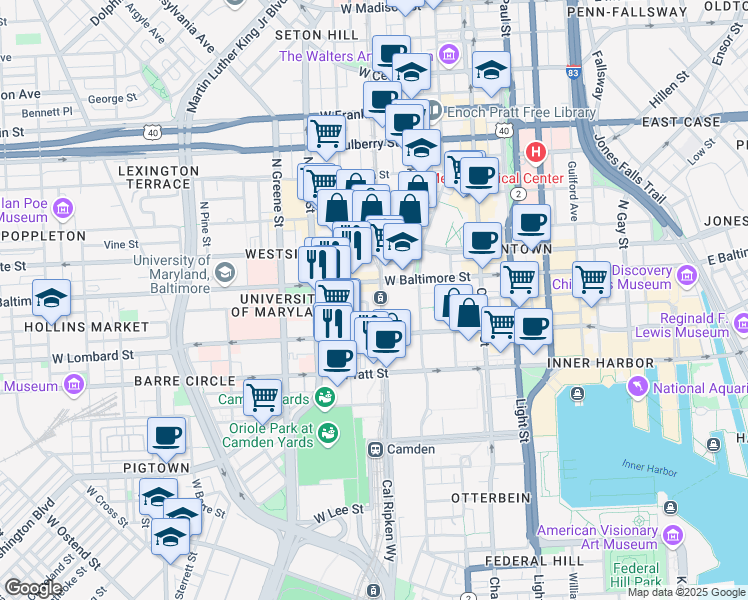Select the shopping cart marker near Barre Circle
Viewport: 748px width, 600px height.
point(262,399)
